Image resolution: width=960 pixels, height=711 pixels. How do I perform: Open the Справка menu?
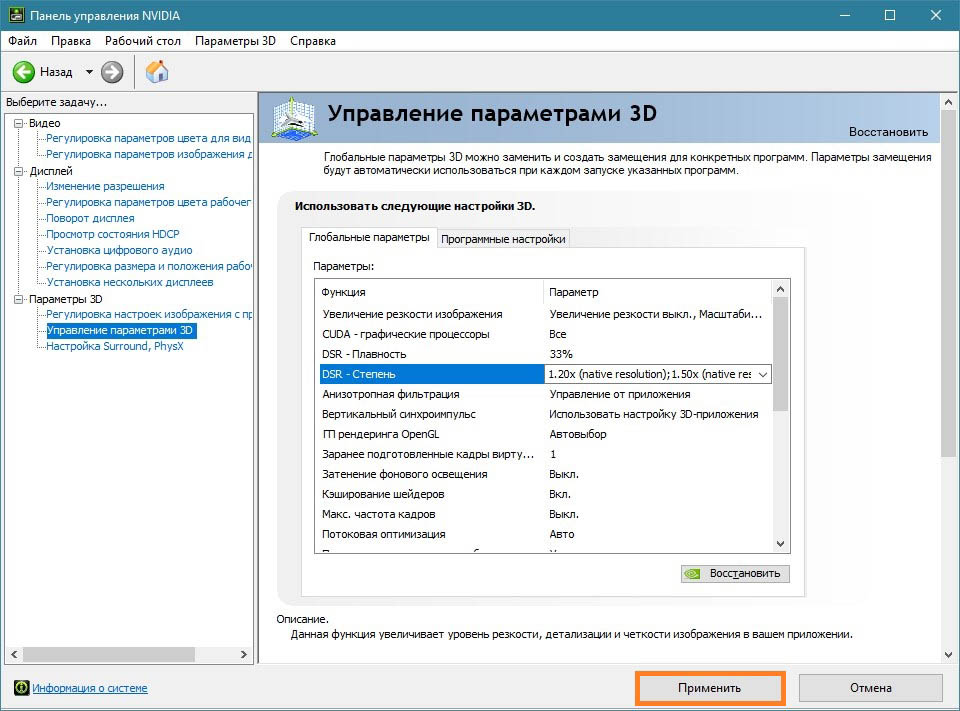(x=313, y=41)
